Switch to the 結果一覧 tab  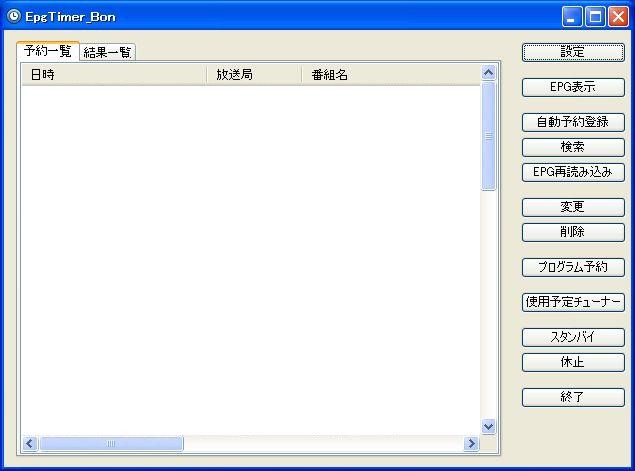[107, 52]
